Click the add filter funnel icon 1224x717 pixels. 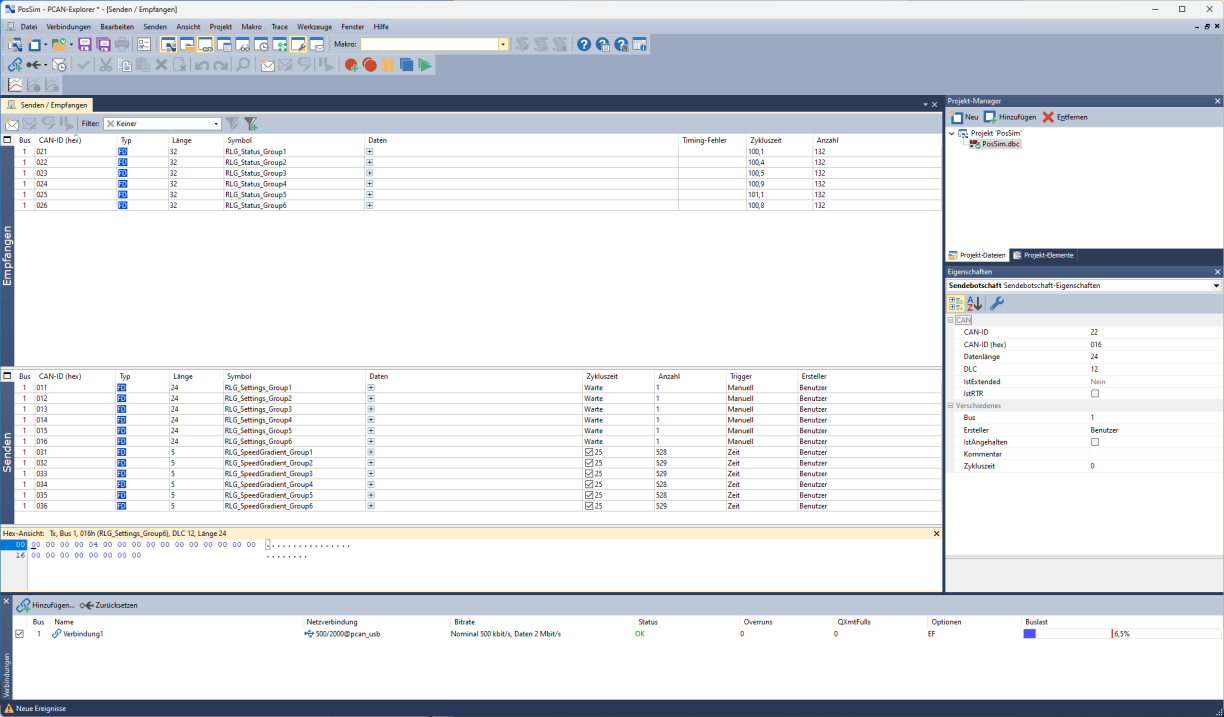coord(250,124)
